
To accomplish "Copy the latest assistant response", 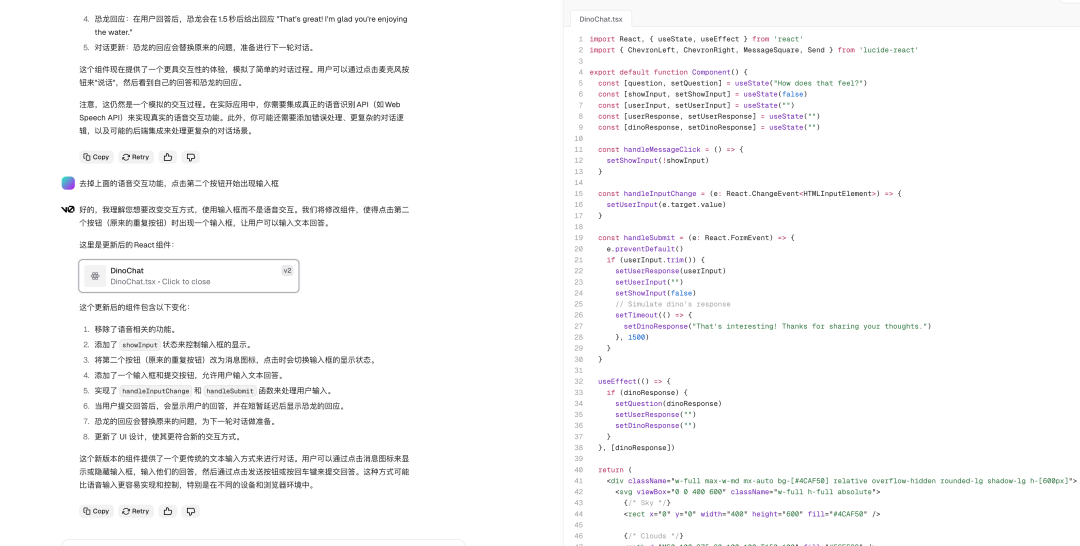I will pos(96,511).
